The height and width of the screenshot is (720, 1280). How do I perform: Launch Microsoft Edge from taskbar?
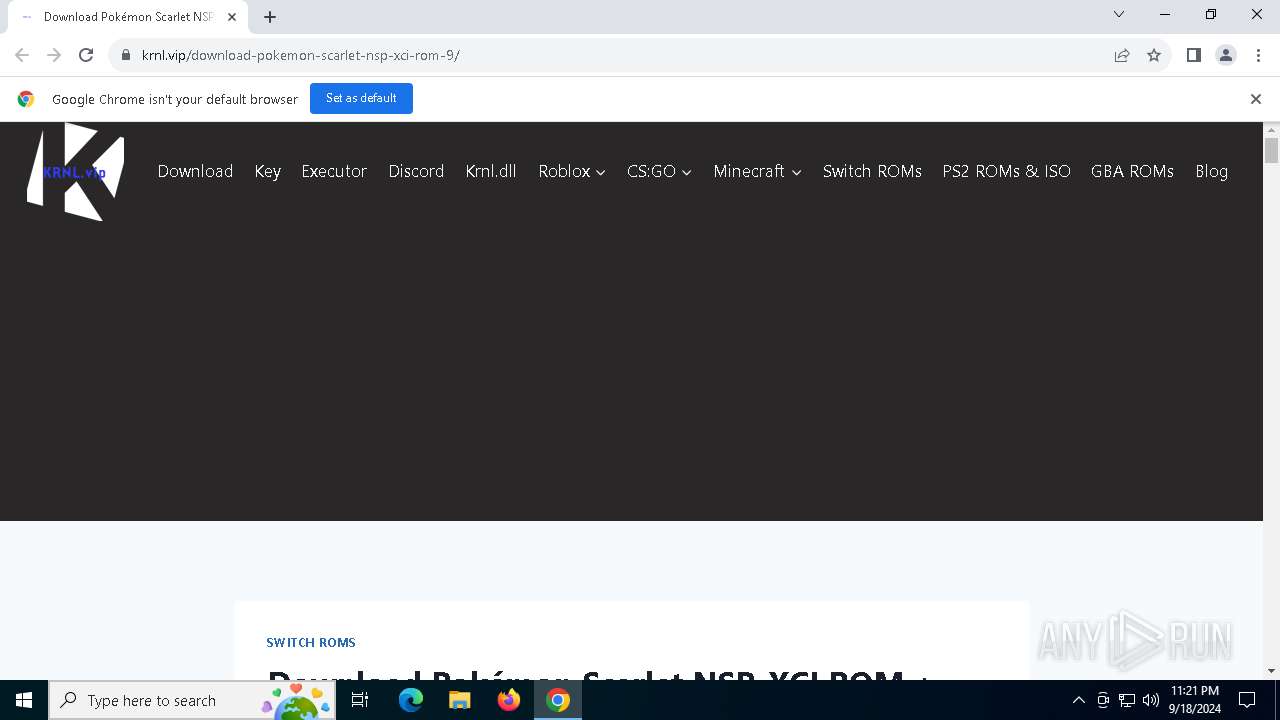(x=411, y=700)
